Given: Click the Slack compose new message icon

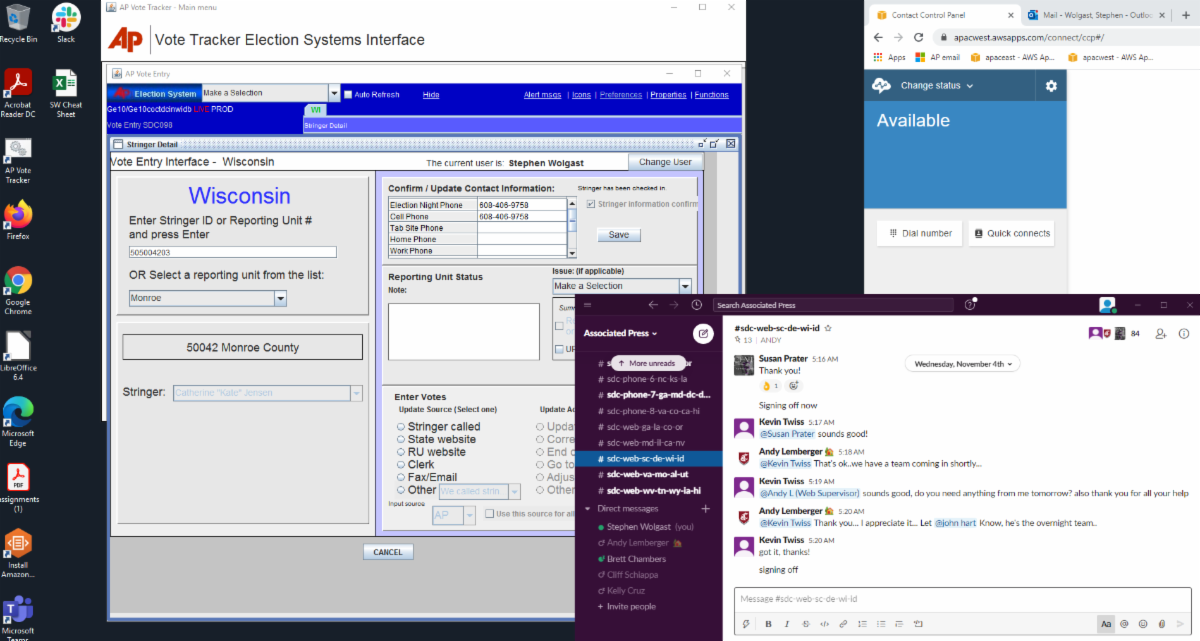Looking at the screenshot, I should (703, 333).
